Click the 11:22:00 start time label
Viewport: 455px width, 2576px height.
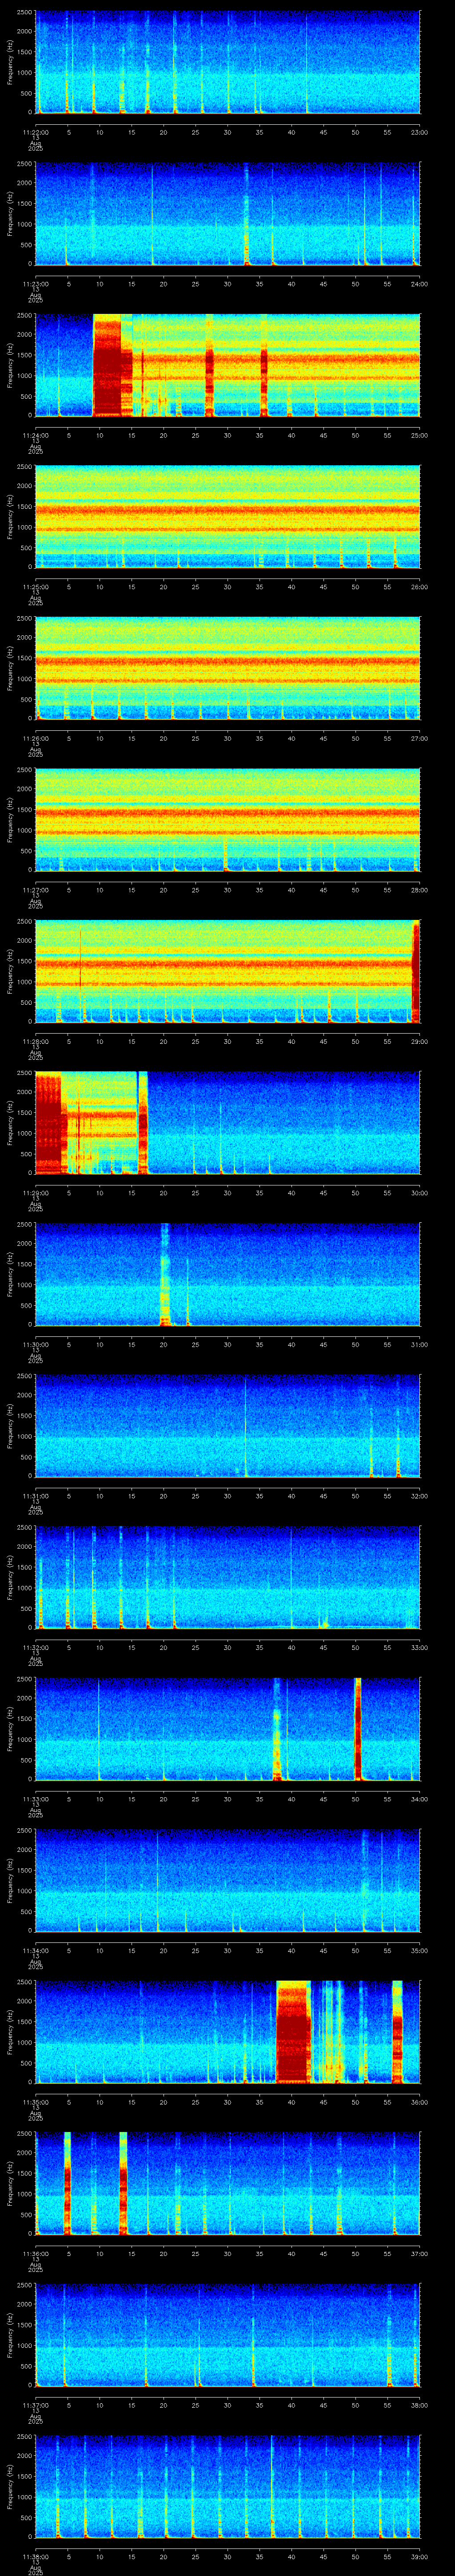tap(35, 132)
